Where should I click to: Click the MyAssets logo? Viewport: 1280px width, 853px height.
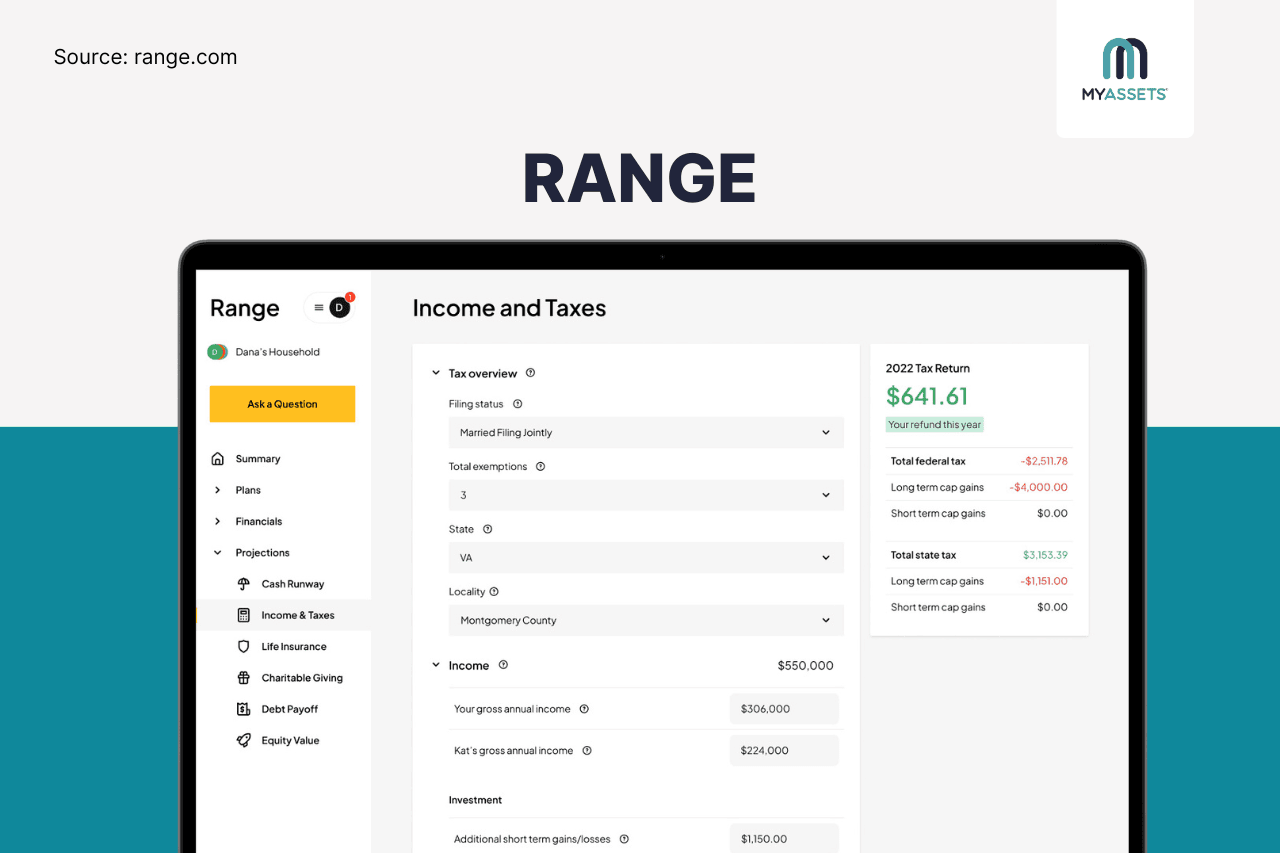1124,69
